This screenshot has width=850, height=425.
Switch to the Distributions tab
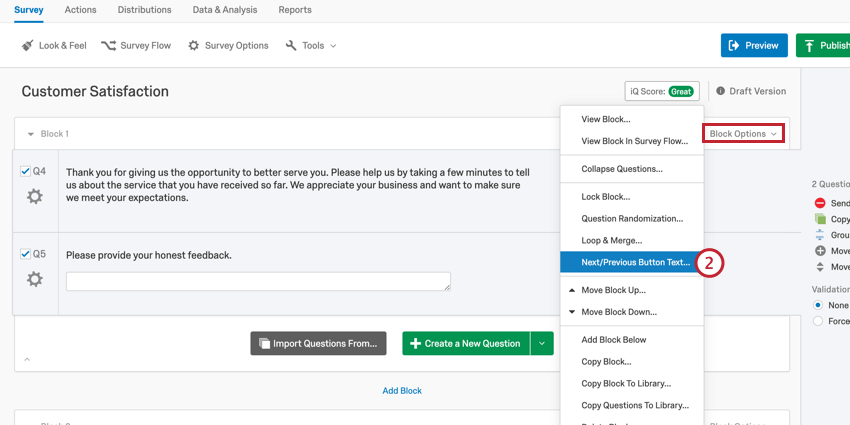144,10
